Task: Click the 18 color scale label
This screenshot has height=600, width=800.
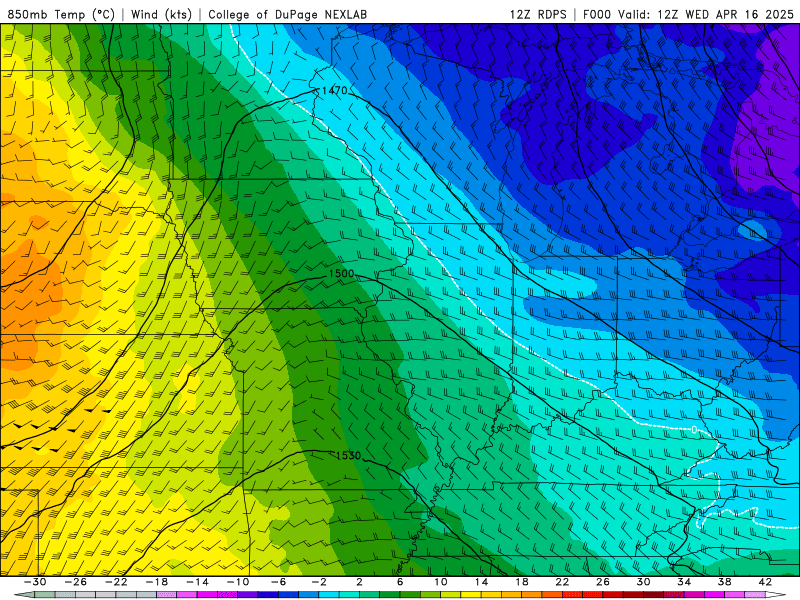Action: click(521, 582)
